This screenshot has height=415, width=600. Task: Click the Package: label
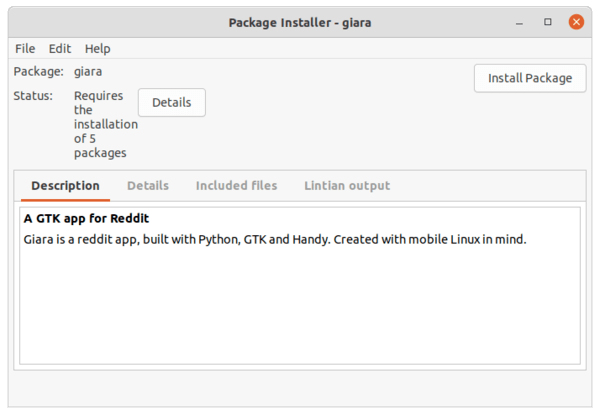tap(39, 72)
